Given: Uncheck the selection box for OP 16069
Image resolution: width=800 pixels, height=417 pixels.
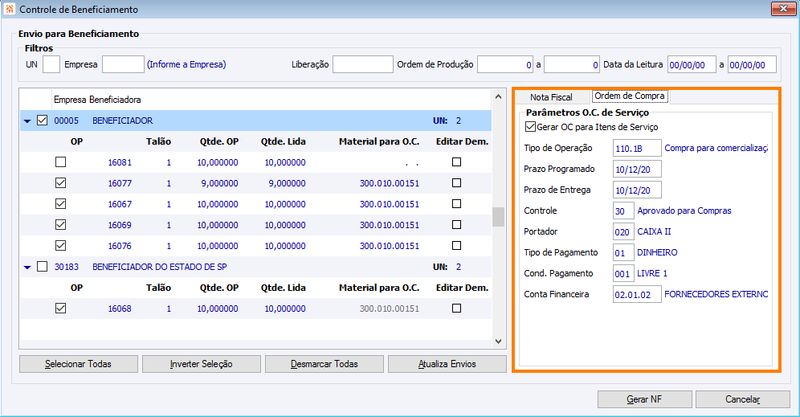Looking at the screenshot, I should [61, 225].
